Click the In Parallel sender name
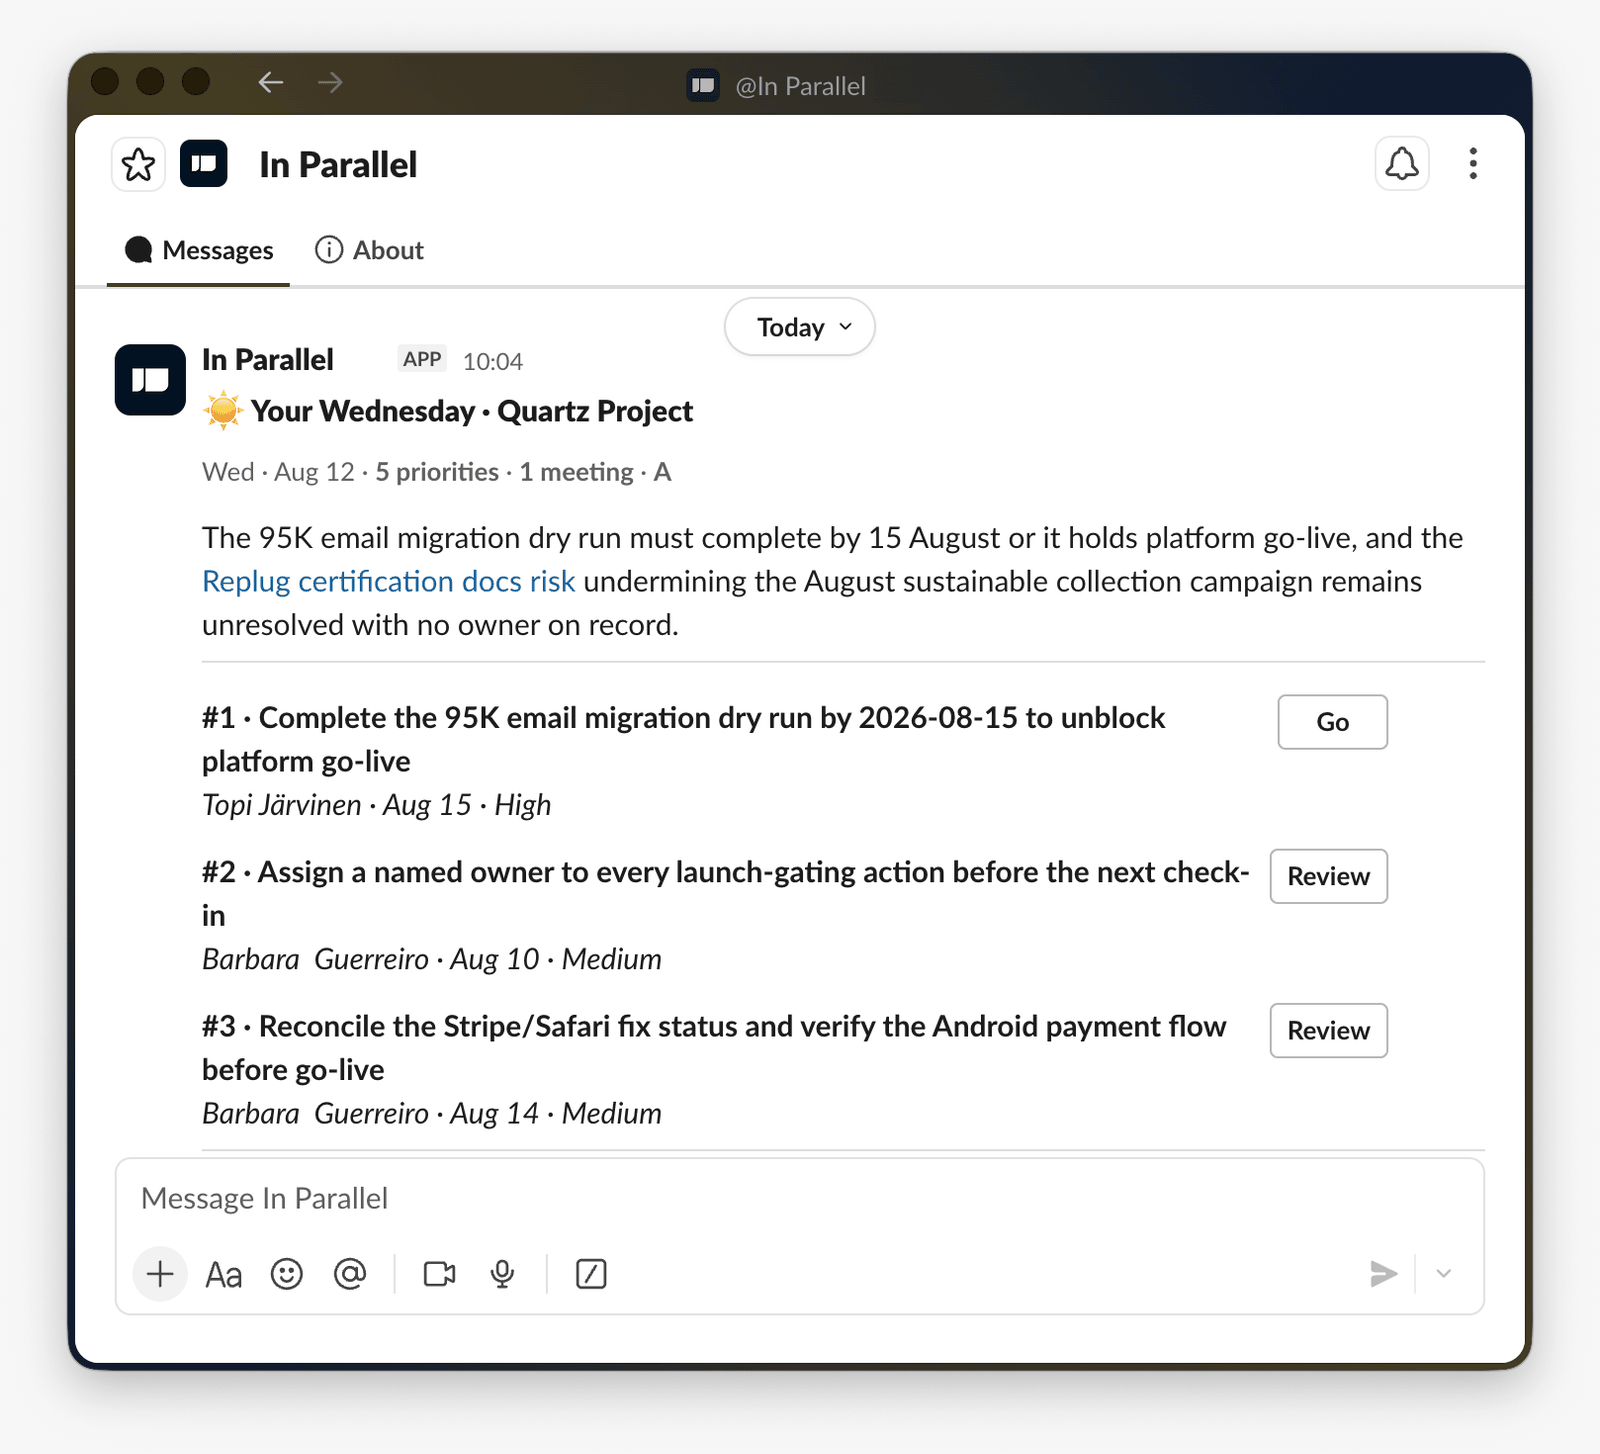Viewport: 1600px width, 1454px height. point(268,360)
